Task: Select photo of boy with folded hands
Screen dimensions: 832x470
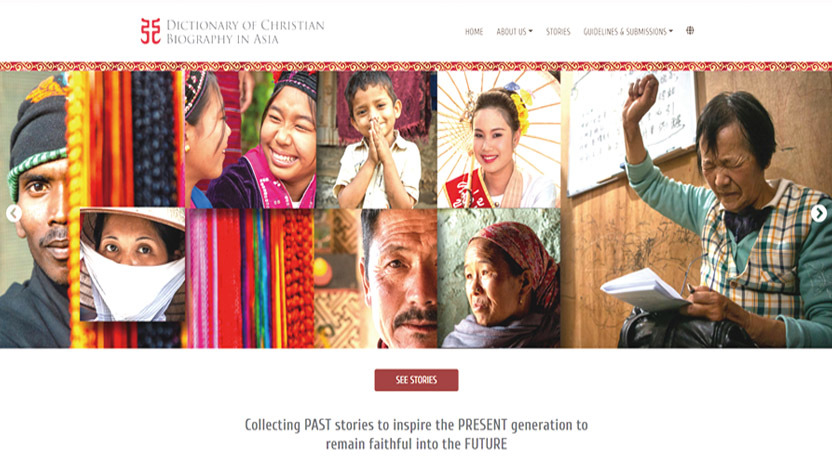Action: coord(376,140)
